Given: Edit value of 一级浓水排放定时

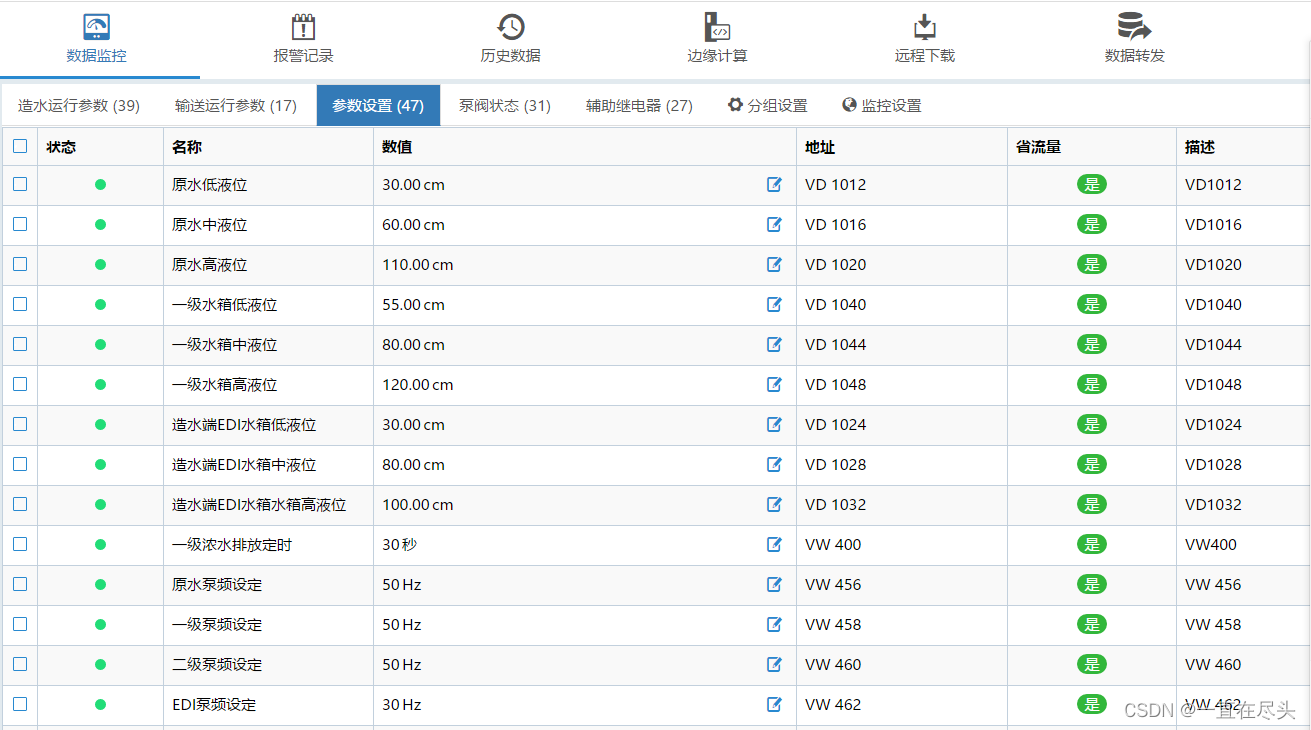Looking at the screenshot, I should pos(774,544).
